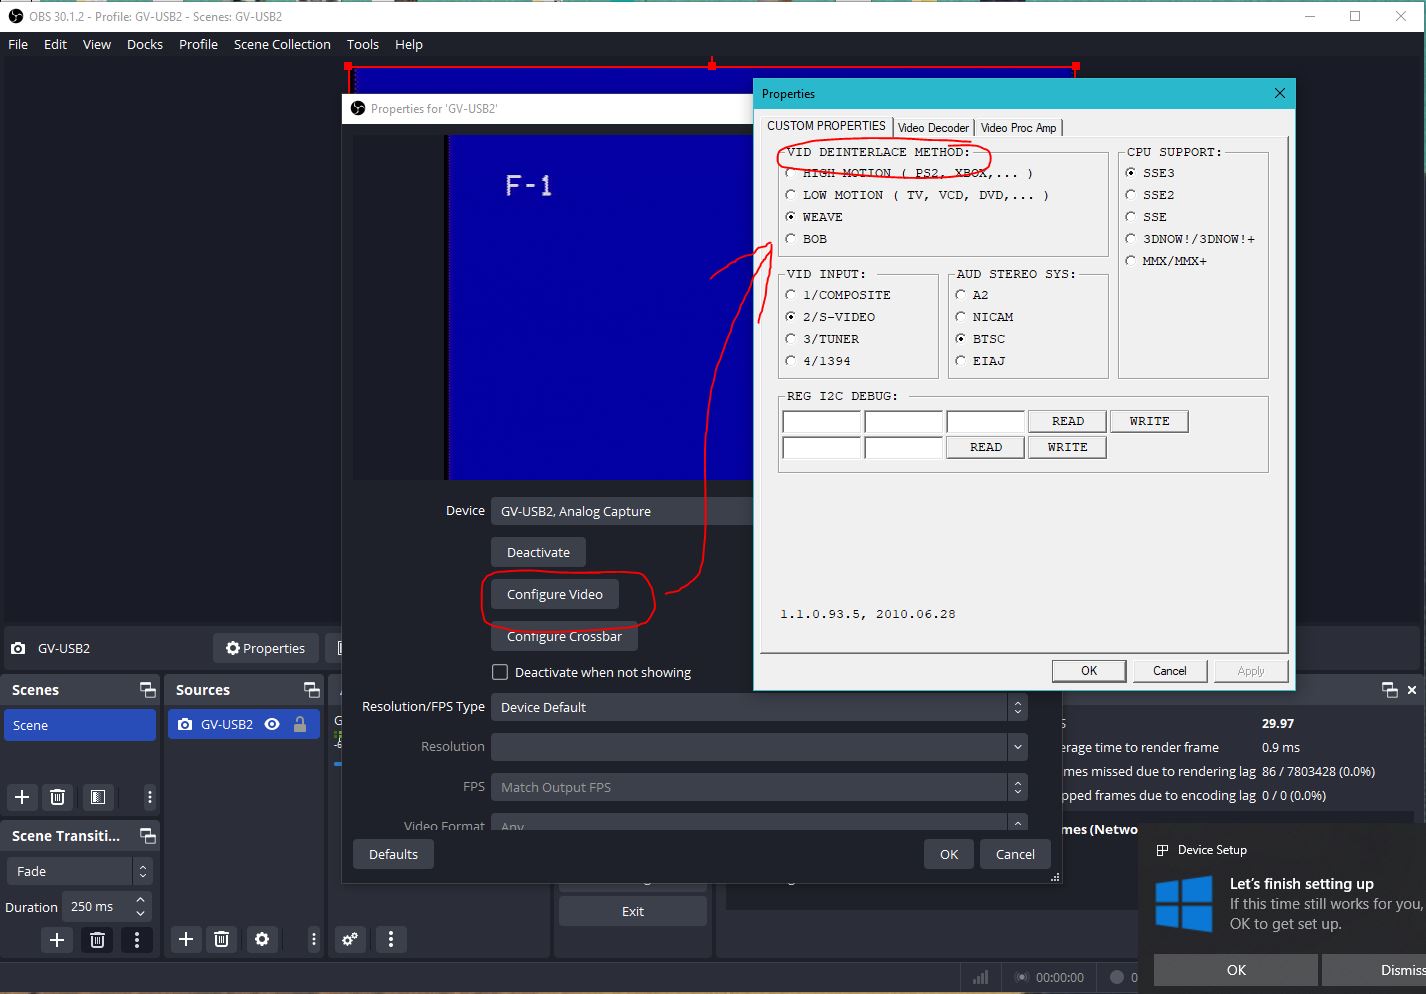Remove selected scene using Scenes trash icon
The width and height of the screenshot is (1426, 994).
[x=58, y=797]
